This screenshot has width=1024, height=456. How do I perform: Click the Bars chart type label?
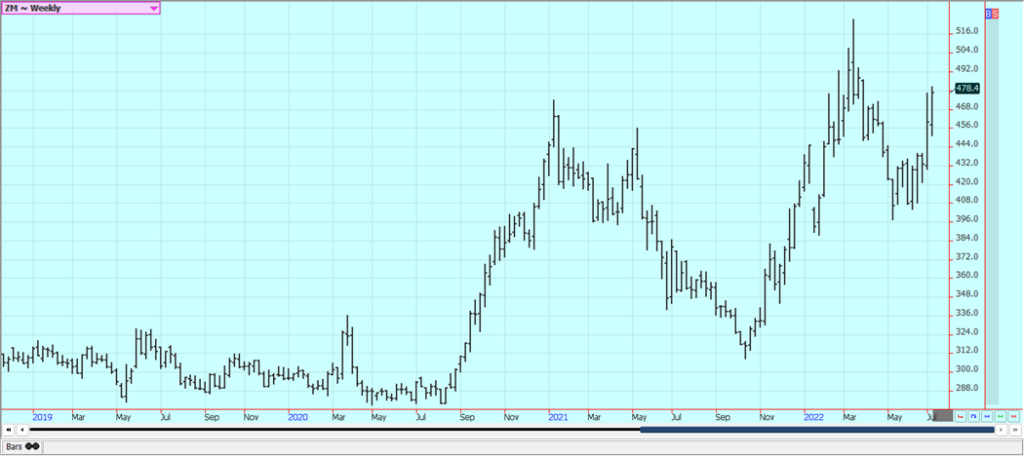[x=14, y=446]
